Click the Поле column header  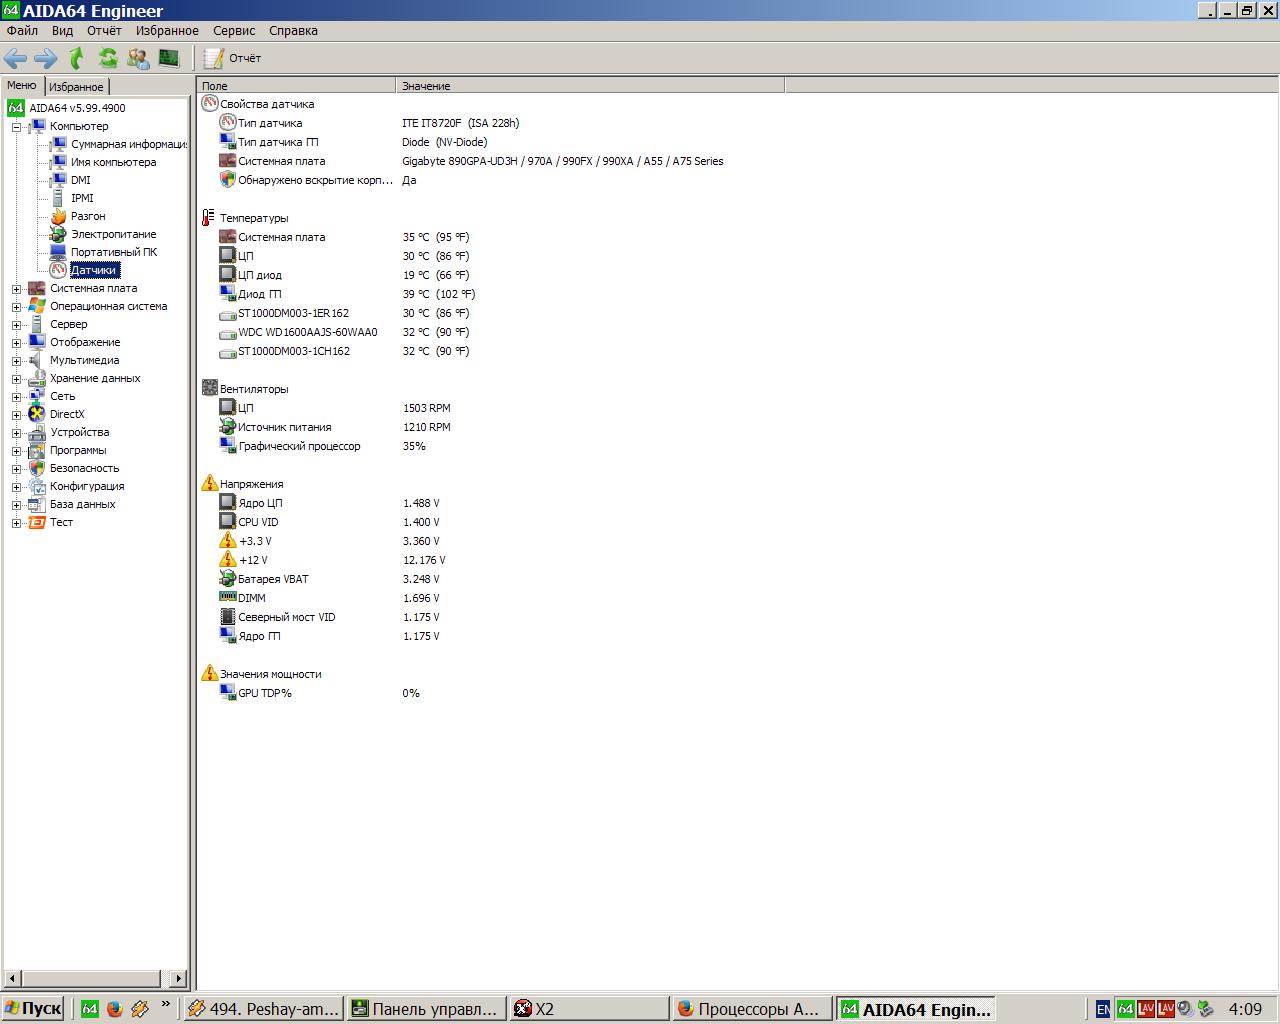click(296, 86)
